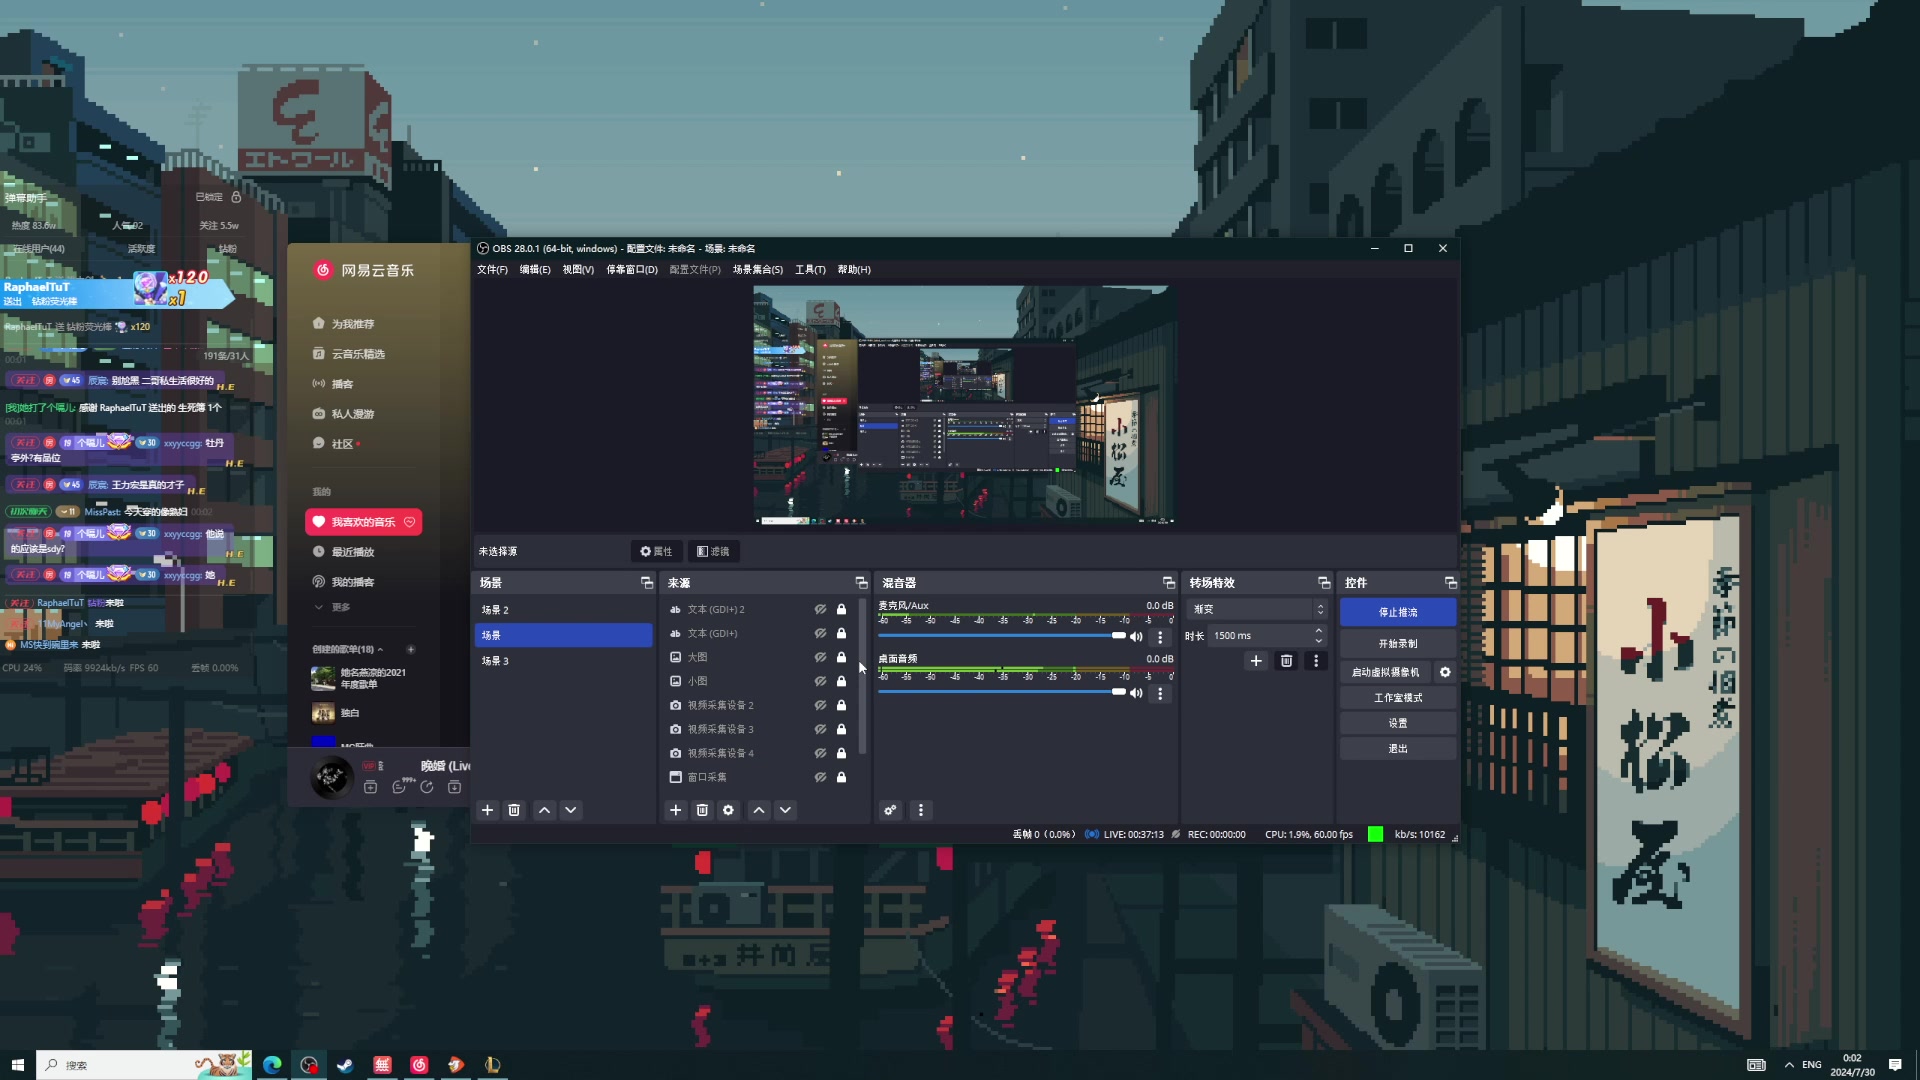Open the 渐变 transition type dropdown
Screen dimensions: 1920x1080
[1257, 609]
